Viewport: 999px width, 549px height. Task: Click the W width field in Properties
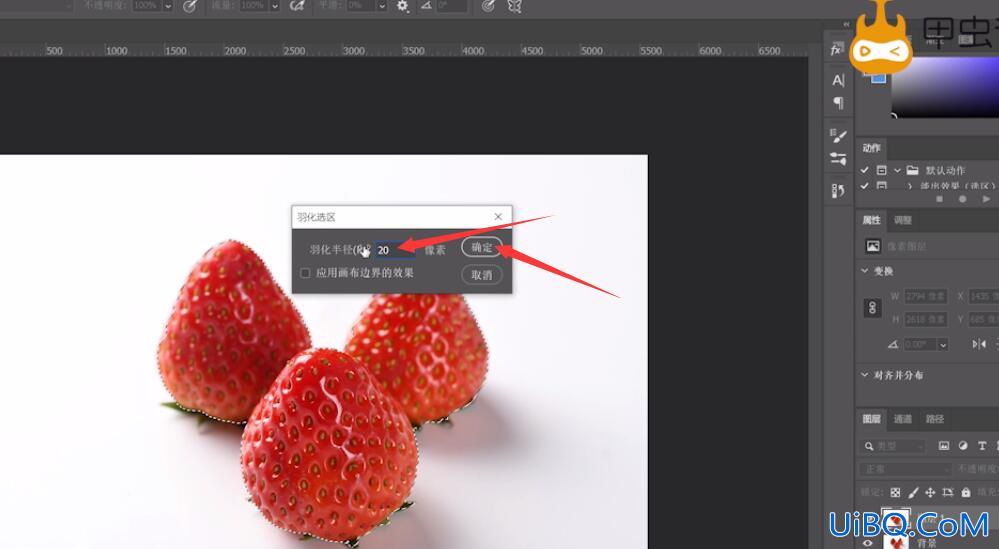pyautogui.click(x=926, y=296)
